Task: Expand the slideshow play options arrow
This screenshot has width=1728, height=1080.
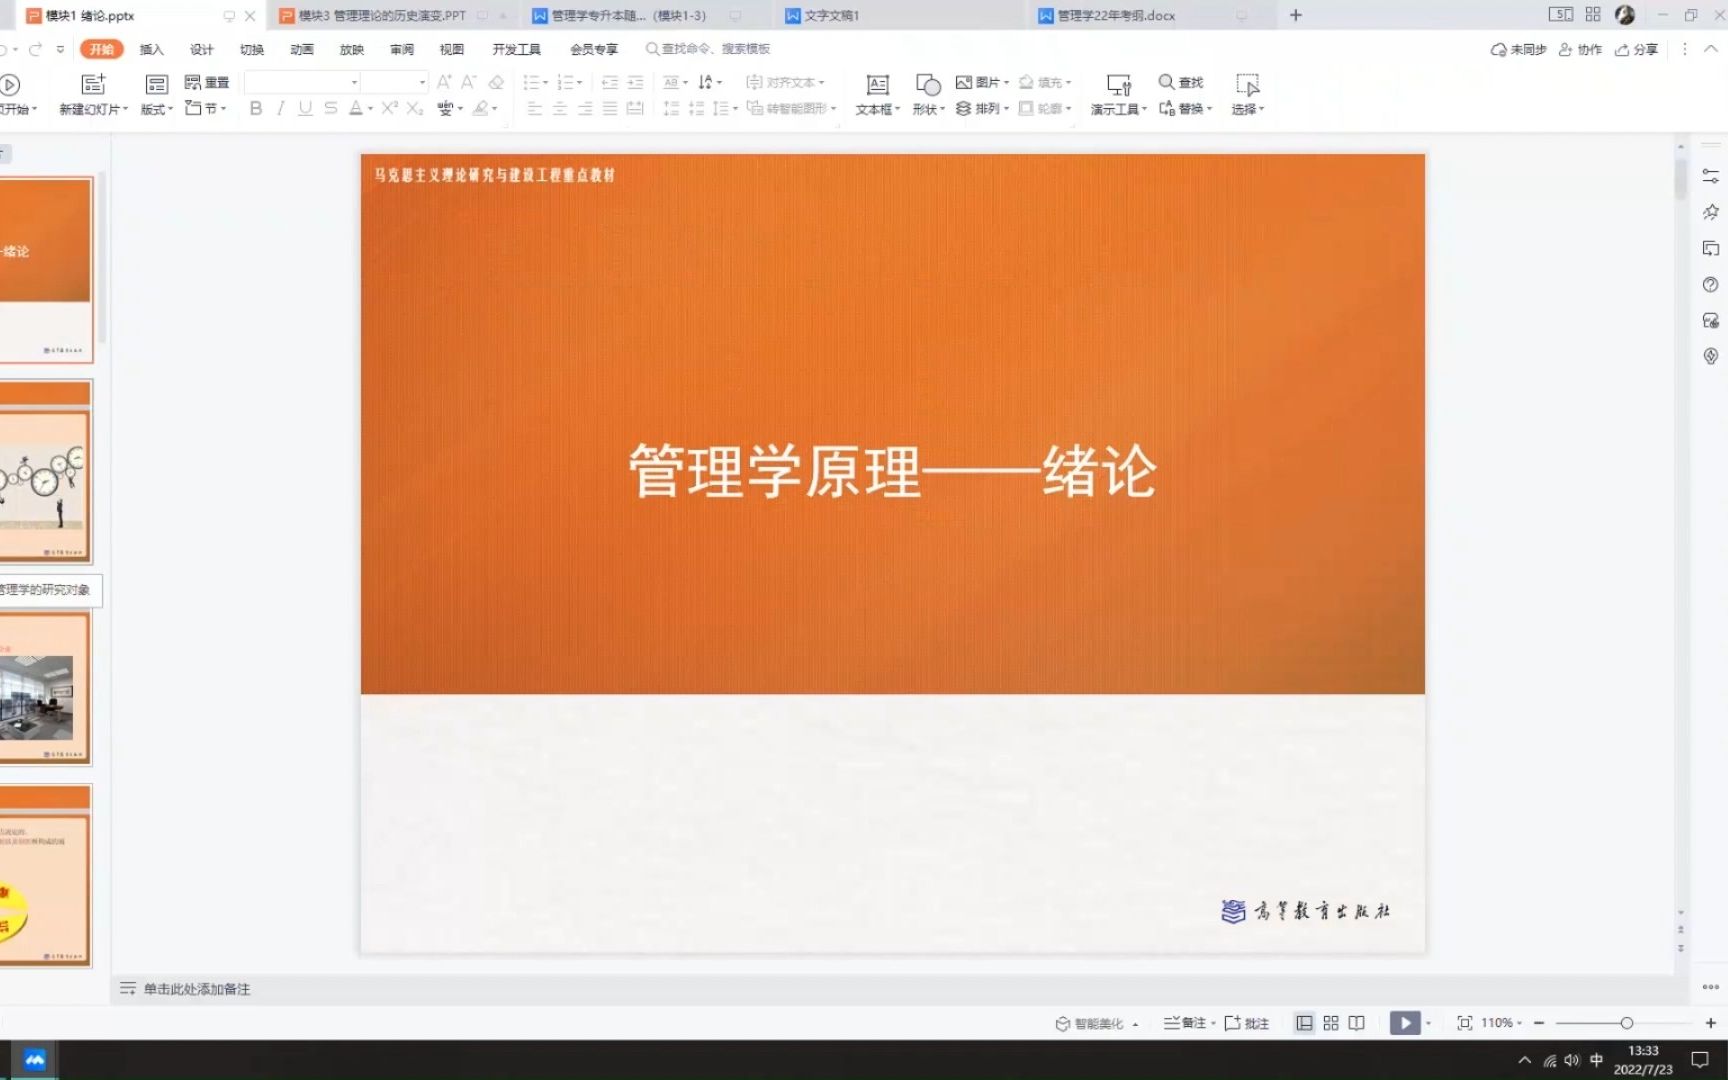Action: tap(1428, 1023)
